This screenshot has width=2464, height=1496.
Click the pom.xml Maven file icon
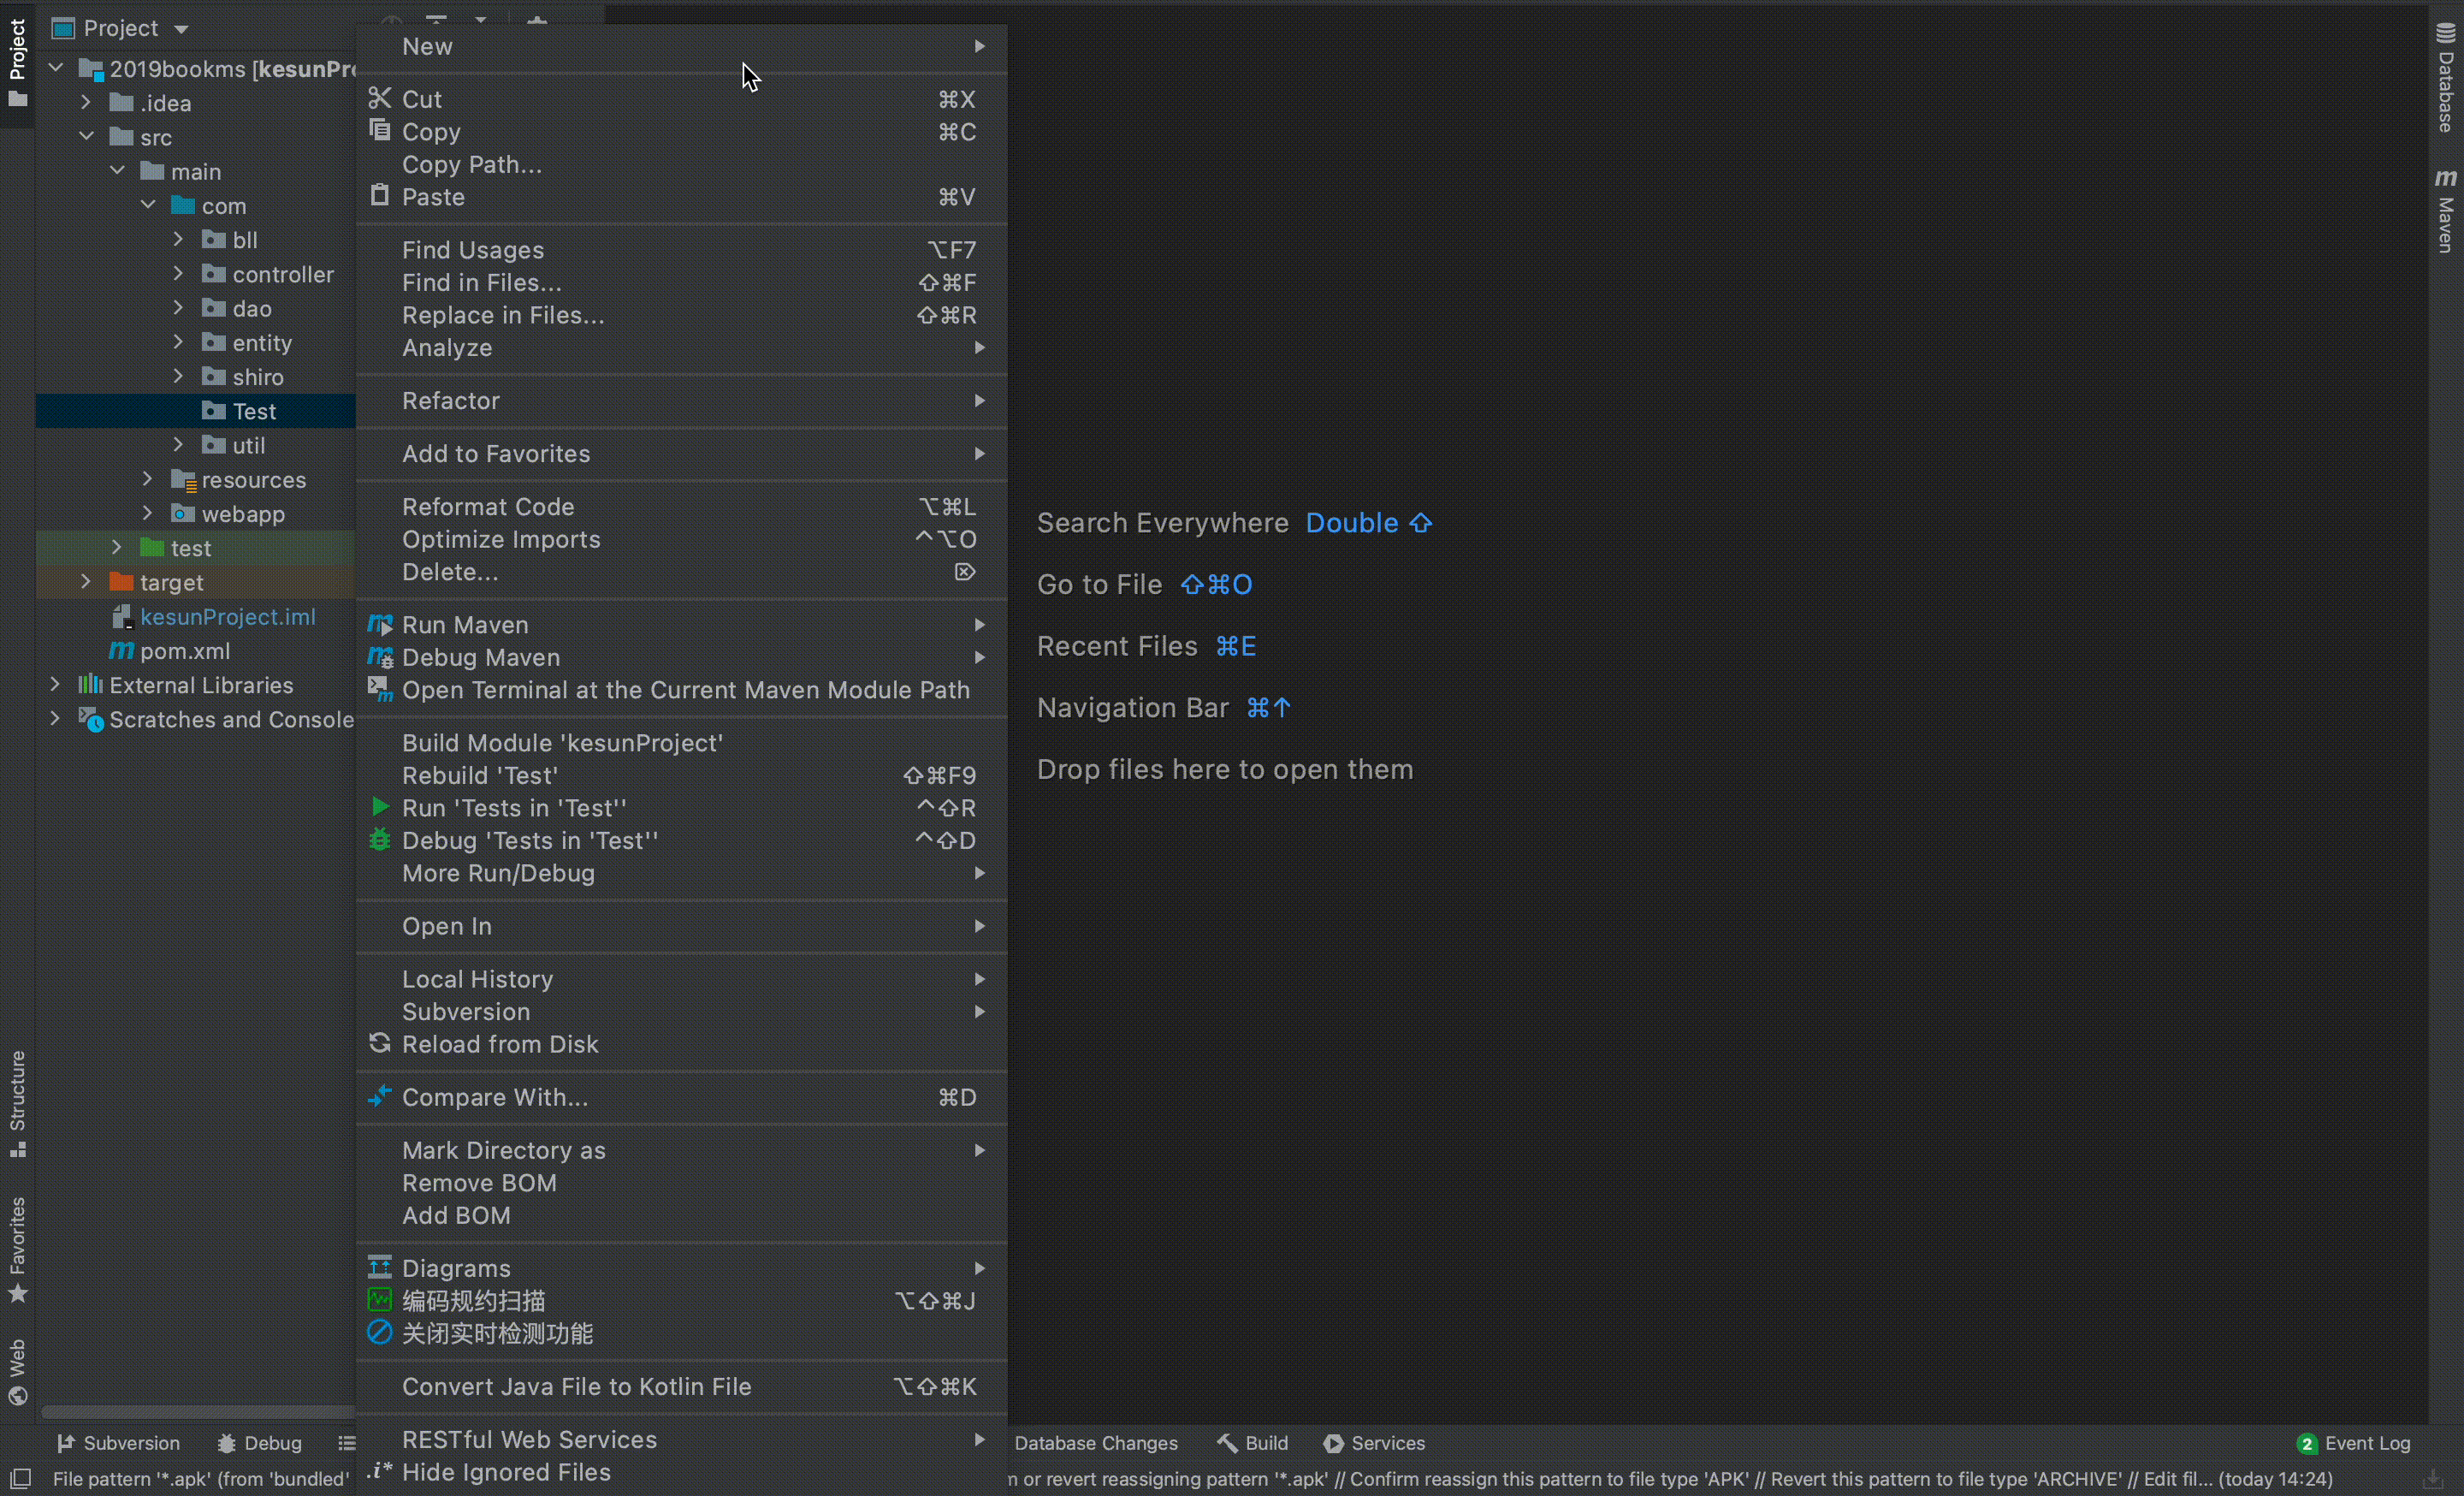[x=121, y=650]
